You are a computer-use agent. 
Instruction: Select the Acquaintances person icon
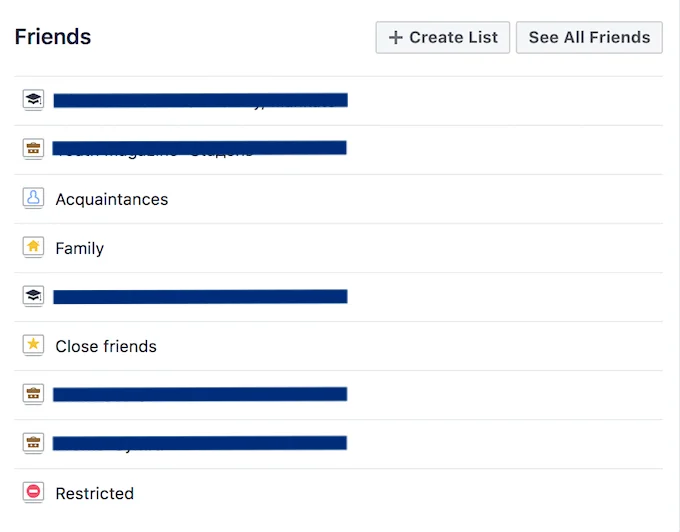pos(33,198)
